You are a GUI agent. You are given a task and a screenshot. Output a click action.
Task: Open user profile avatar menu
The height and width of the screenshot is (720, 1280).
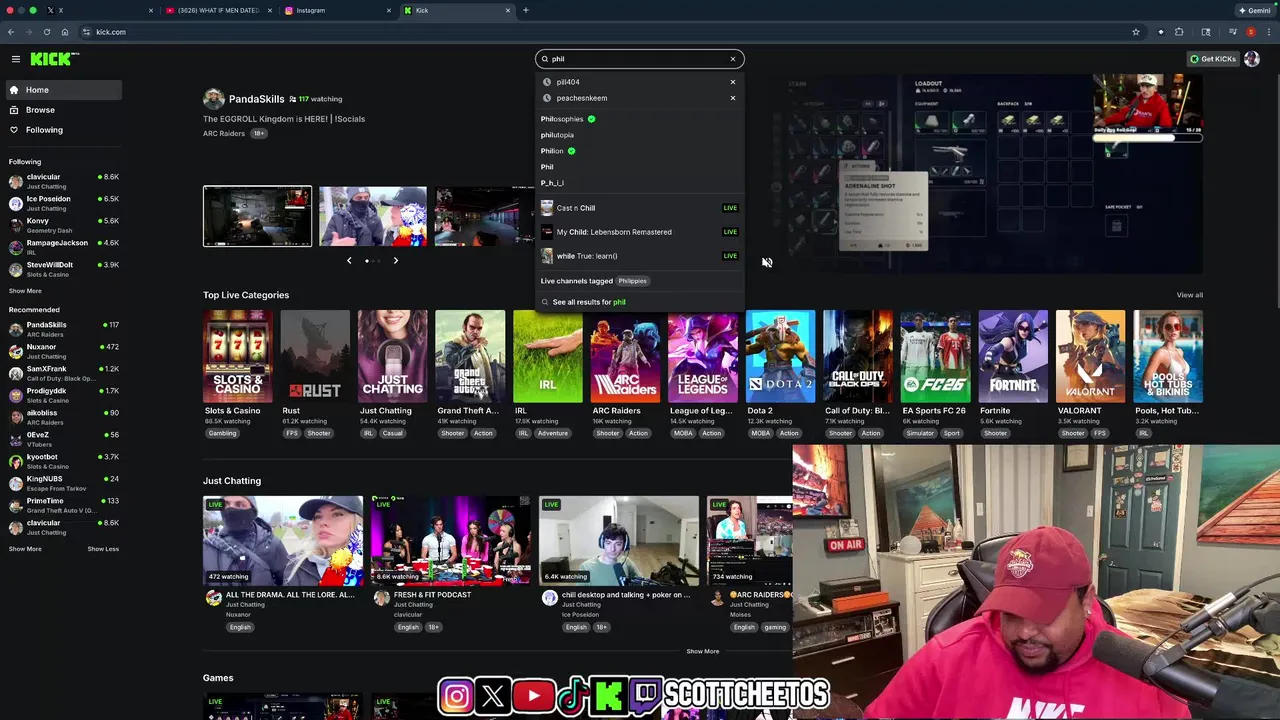tap(1251, 59)
